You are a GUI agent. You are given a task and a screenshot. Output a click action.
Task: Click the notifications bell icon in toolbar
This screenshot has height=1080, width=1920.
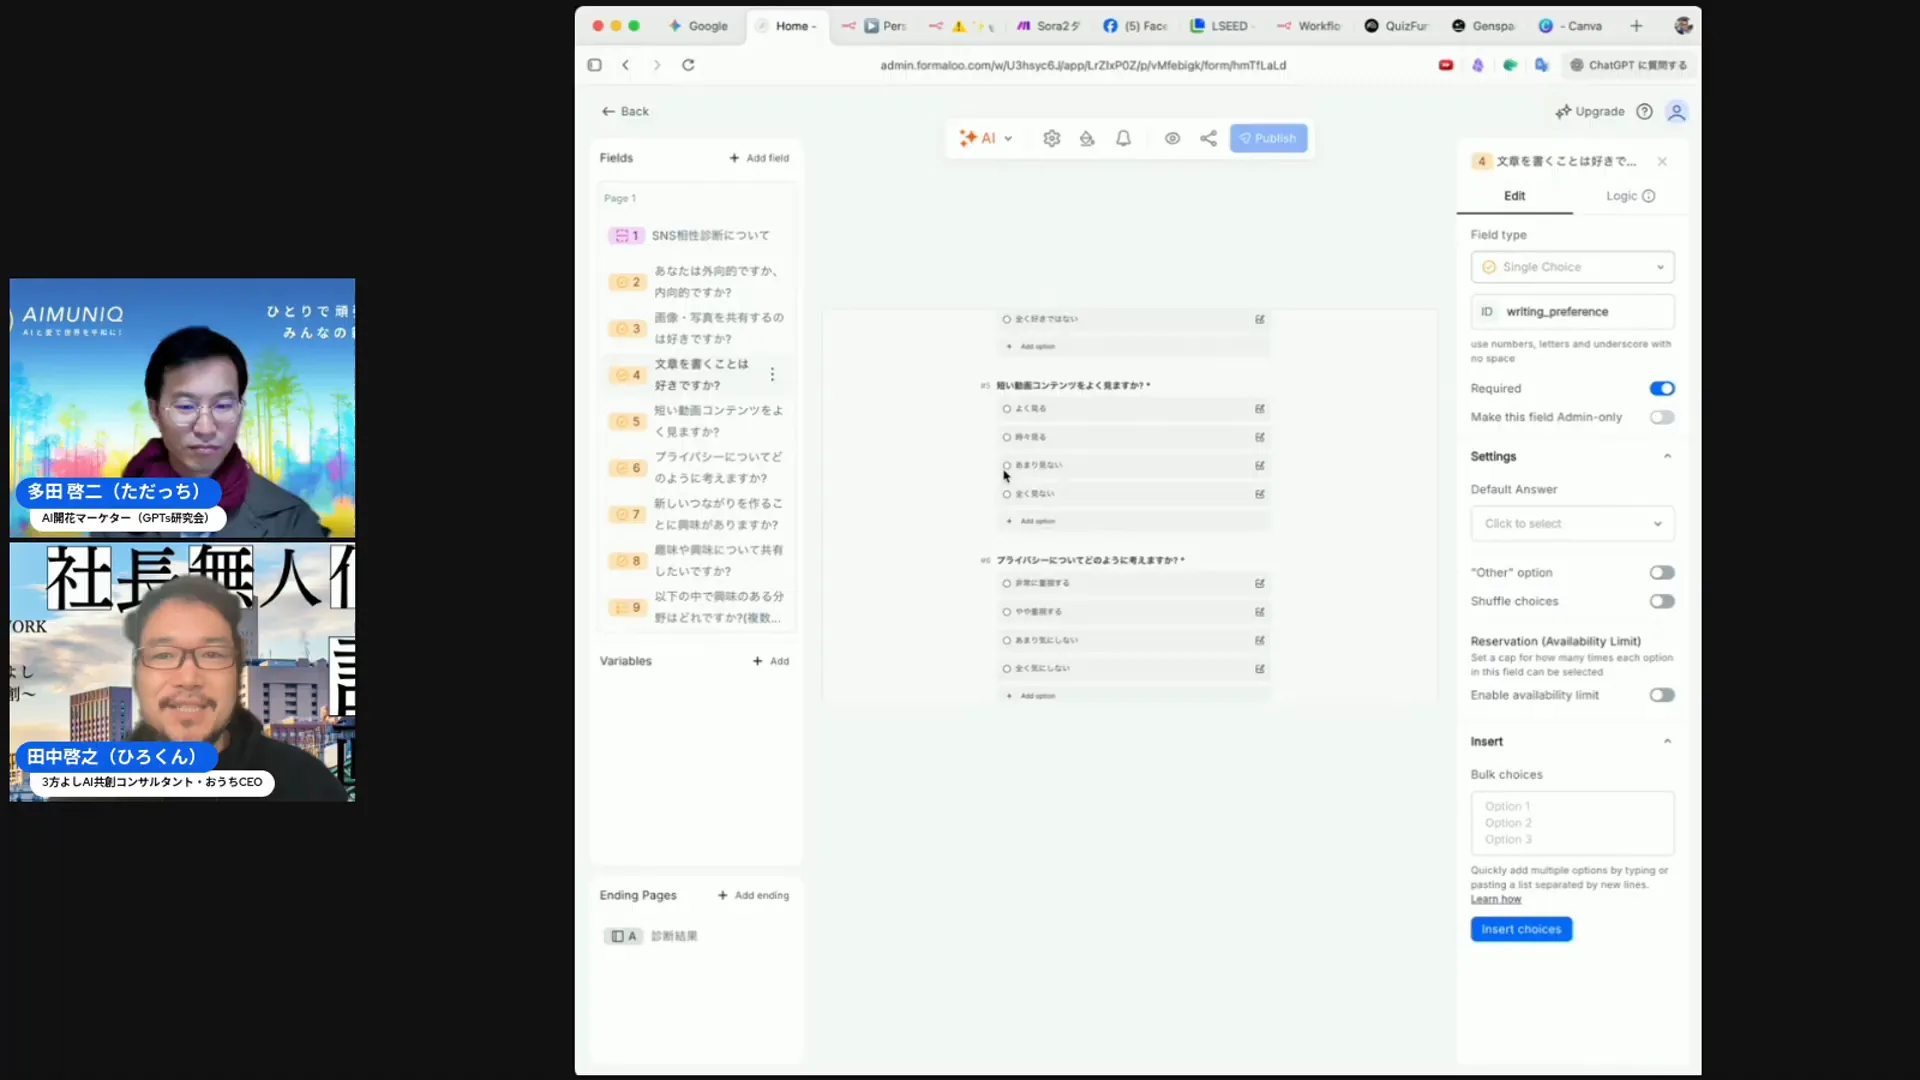[1123, 139]
